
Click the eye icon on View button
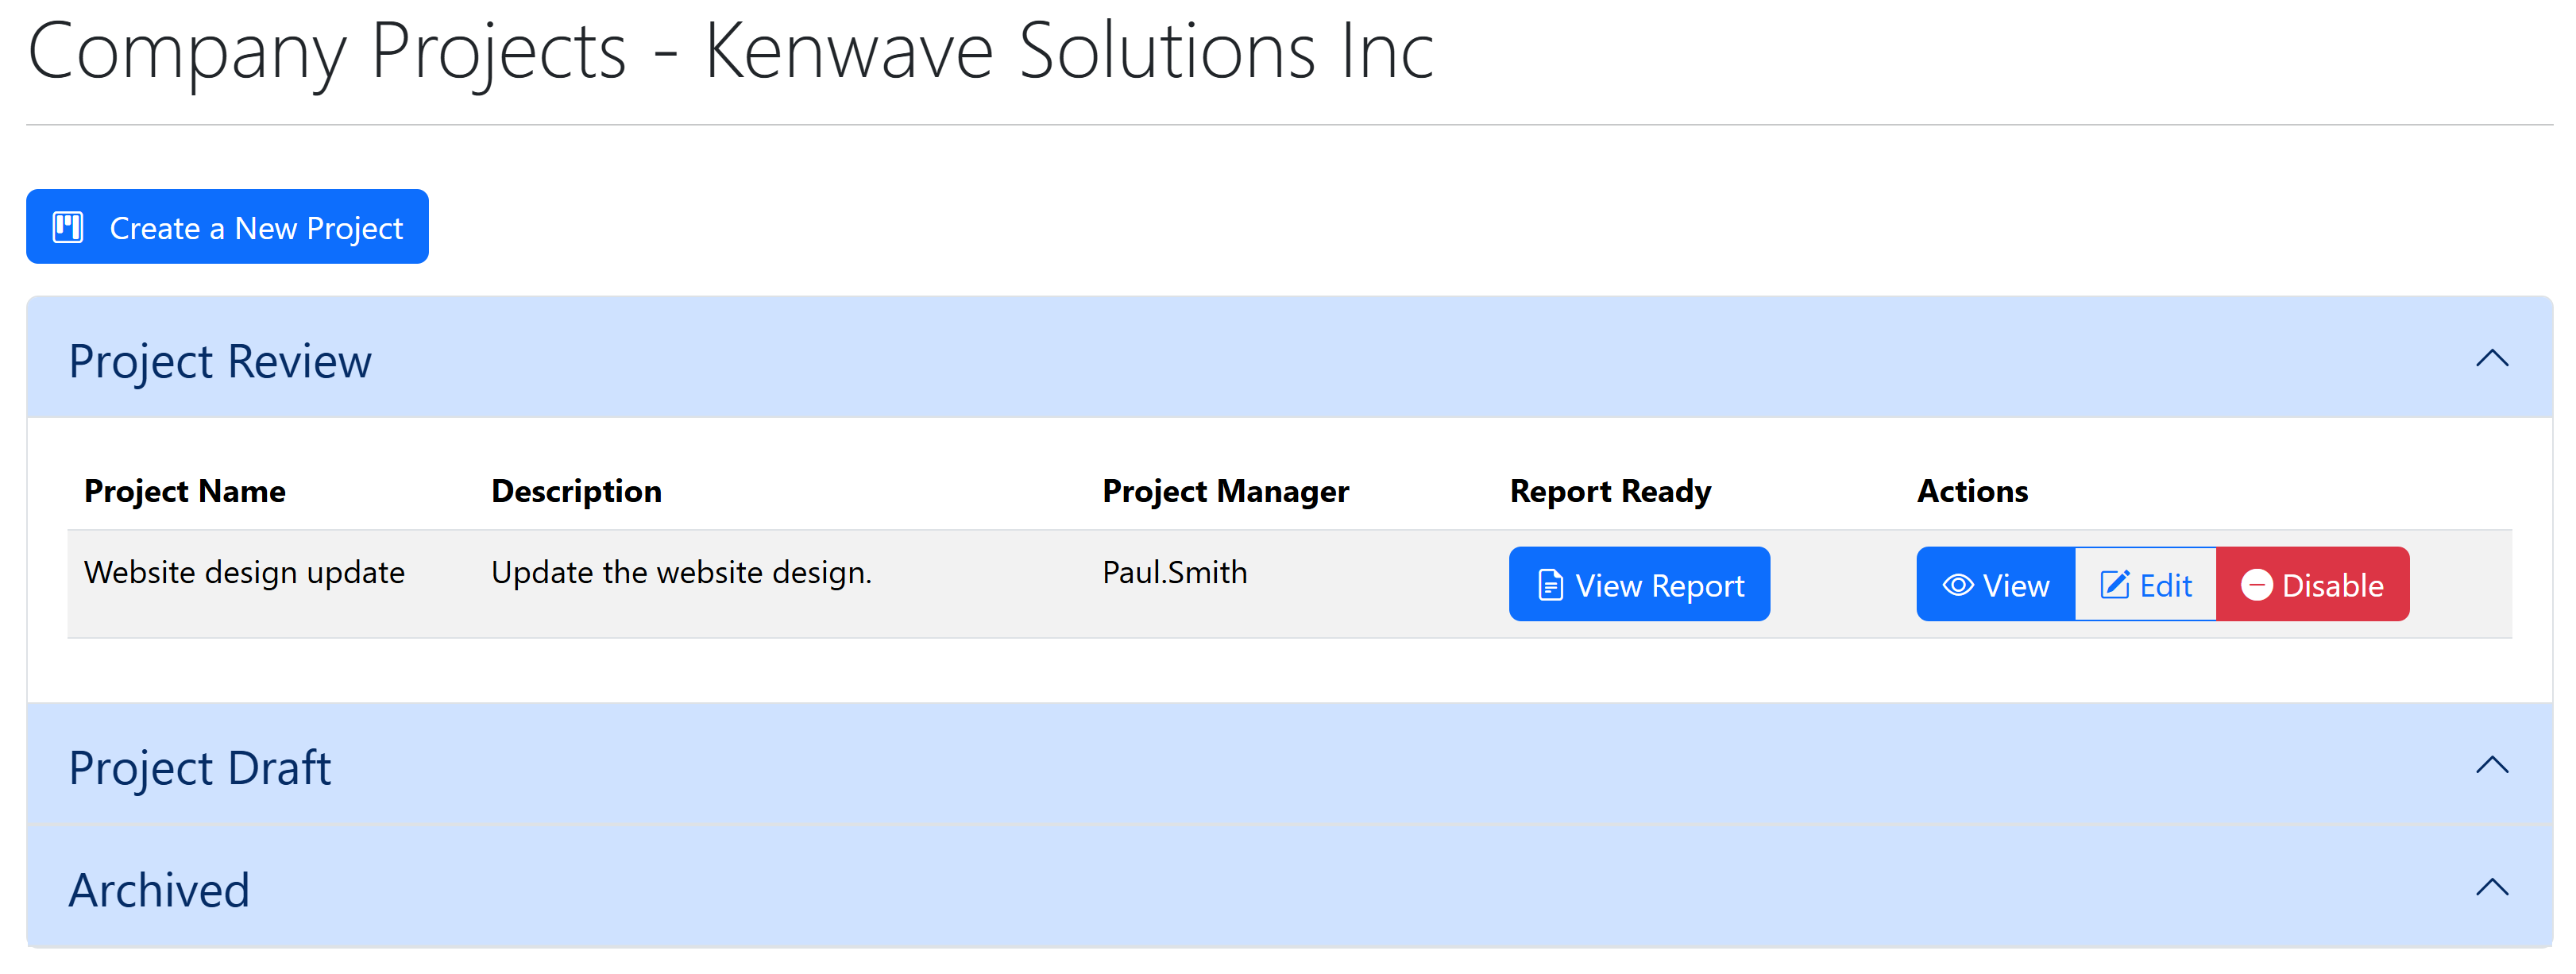[x=1957, y=585]
